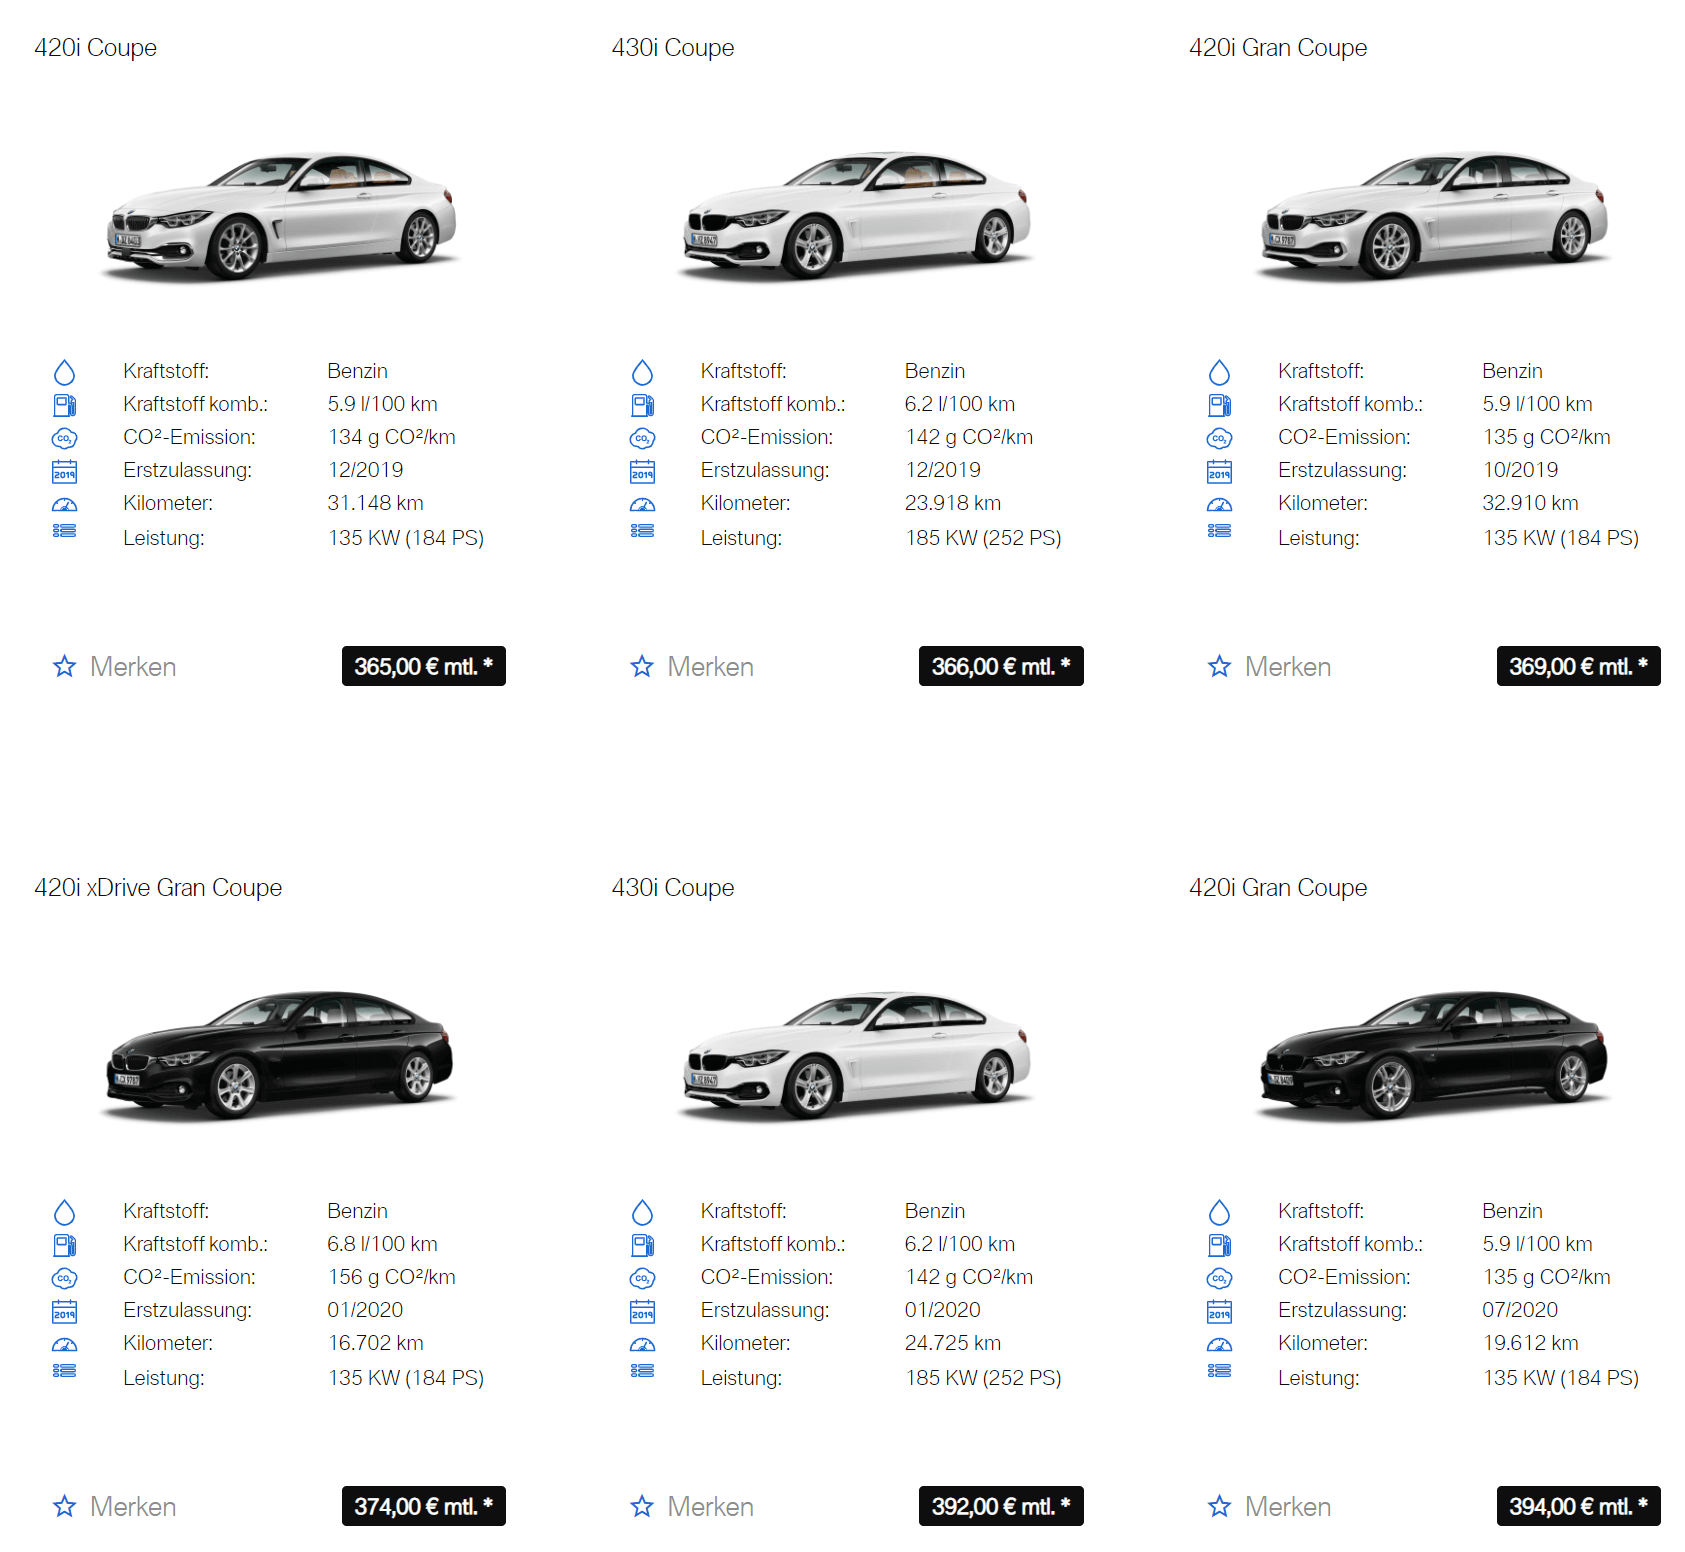Open the 394,00 € mtl. price button
1685x1552 pixels.
tap(1579, 1506)
